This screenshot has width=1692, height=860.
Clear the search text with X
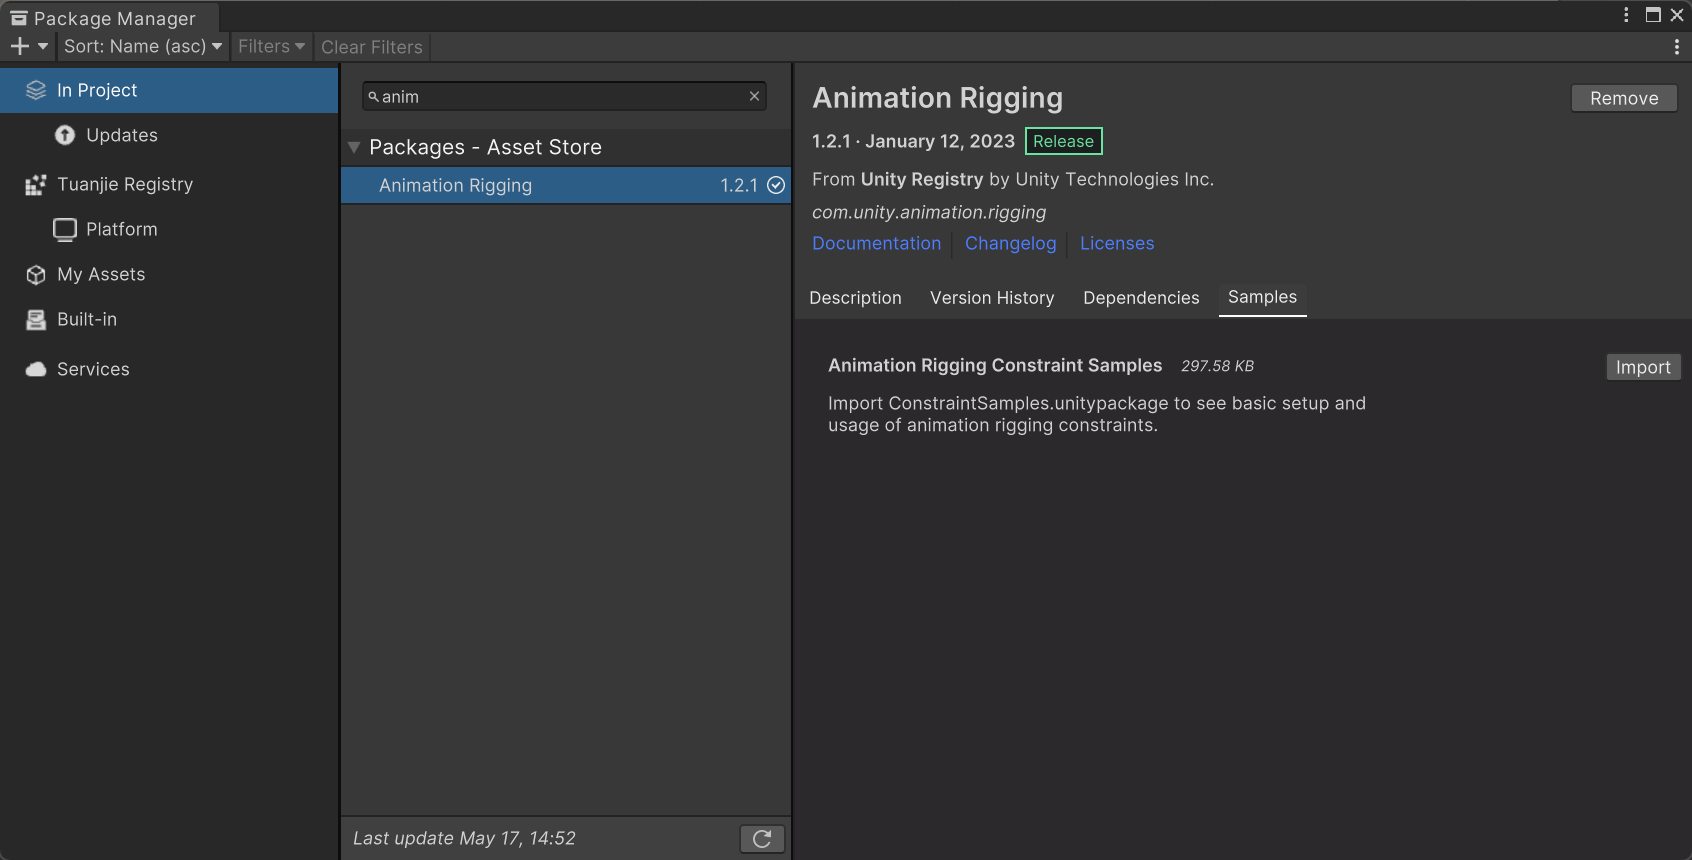pos(754,96)
